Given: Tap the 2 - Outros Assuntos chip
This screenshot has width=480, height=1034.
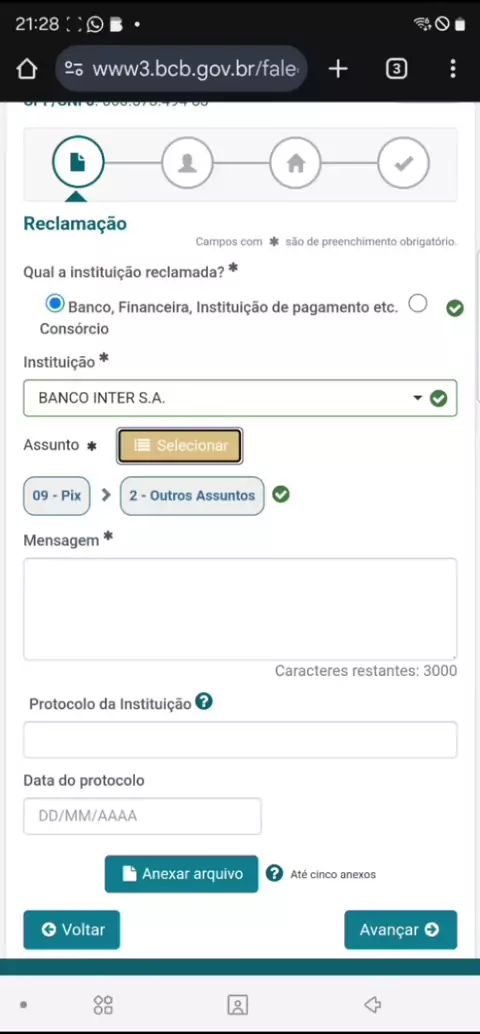Looking at the screenshot, I should tap(192, 495).
